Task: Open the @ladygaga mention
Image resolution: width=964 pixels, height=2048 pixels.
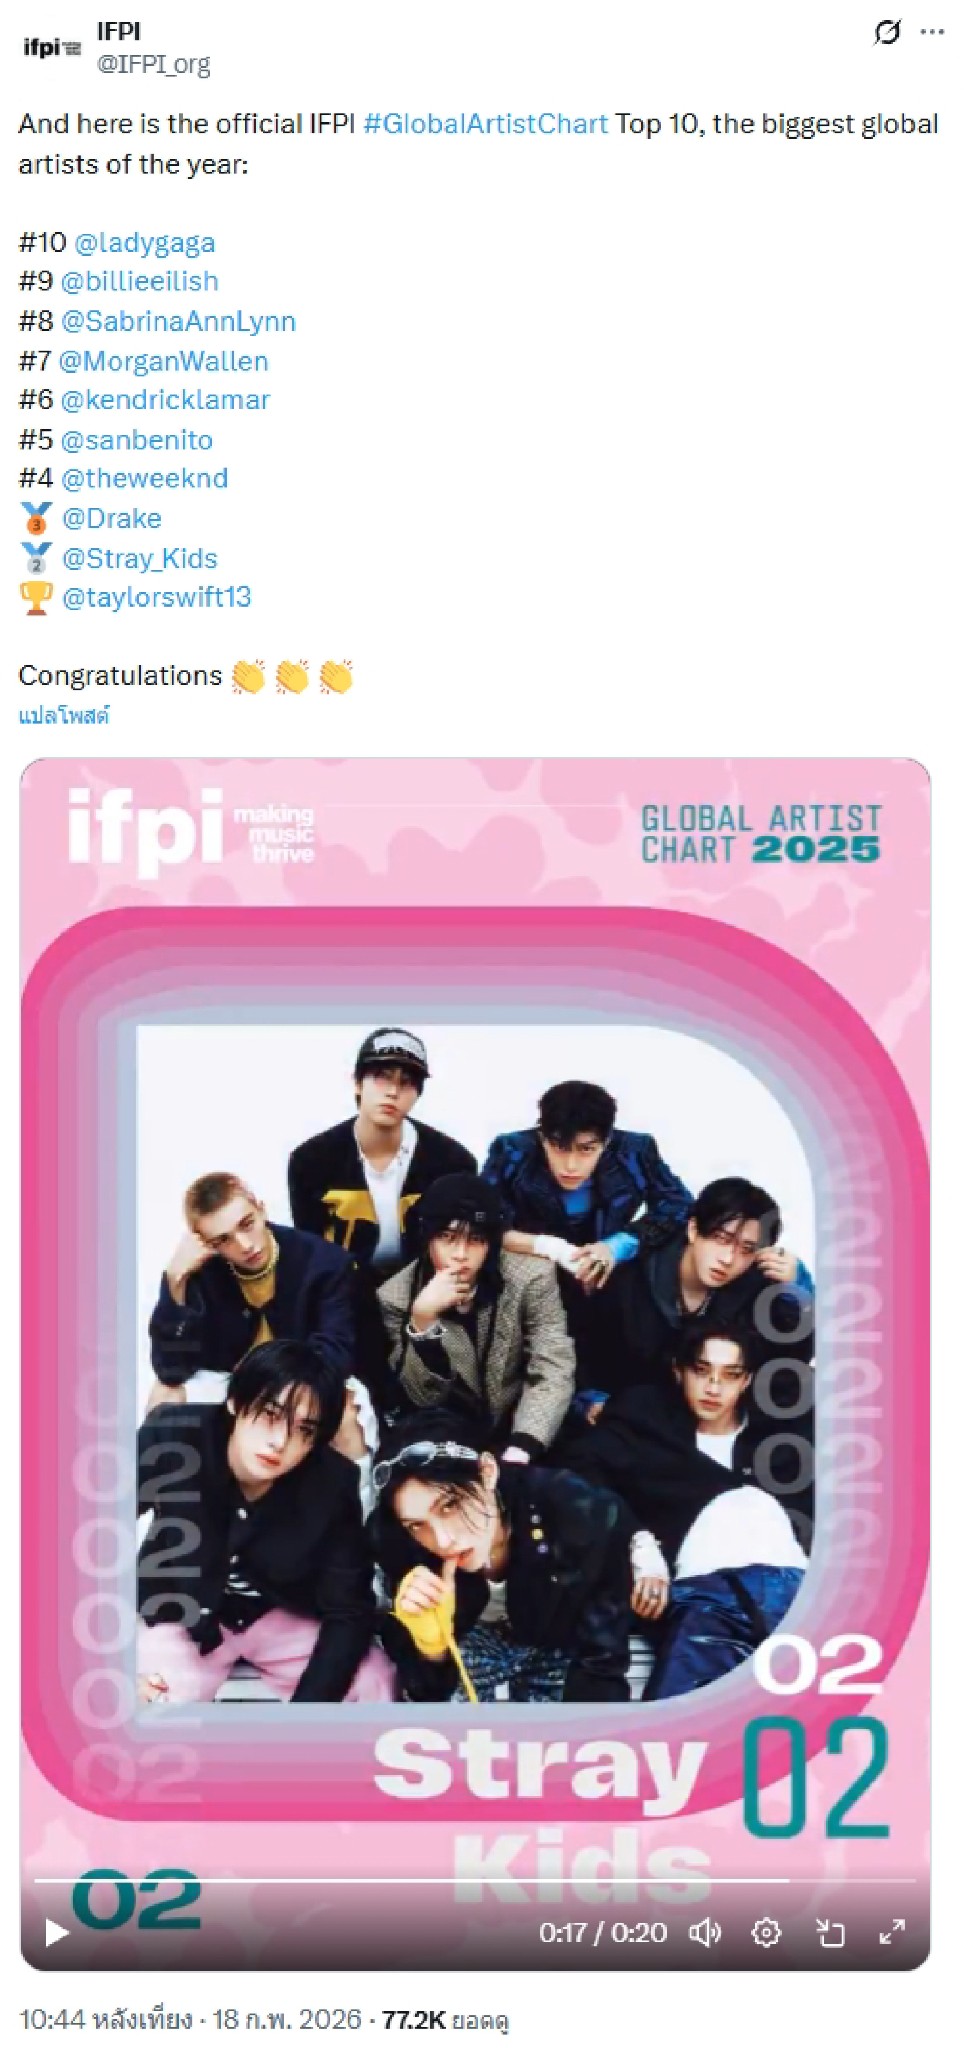Action: coord(145,243)
